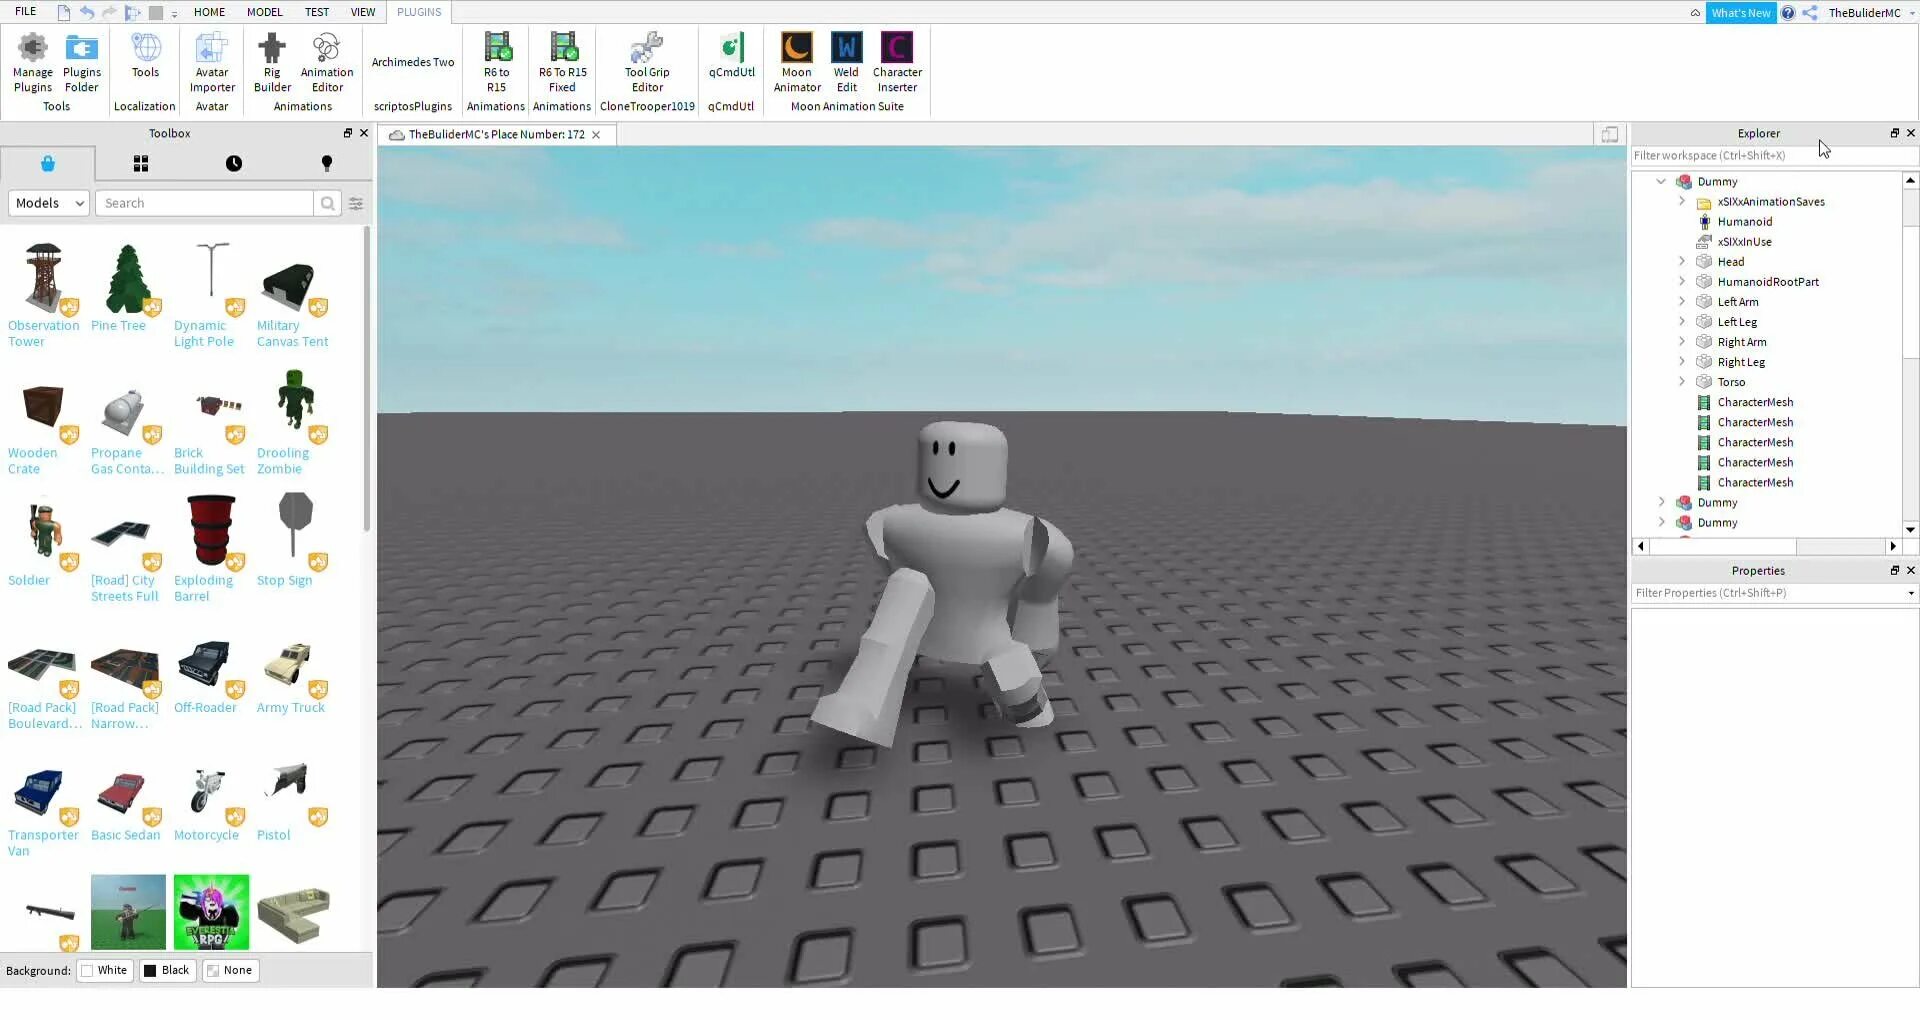Open the qCmdUtl plugin
1920x1020 pixels.
click(x=732, y=56)
